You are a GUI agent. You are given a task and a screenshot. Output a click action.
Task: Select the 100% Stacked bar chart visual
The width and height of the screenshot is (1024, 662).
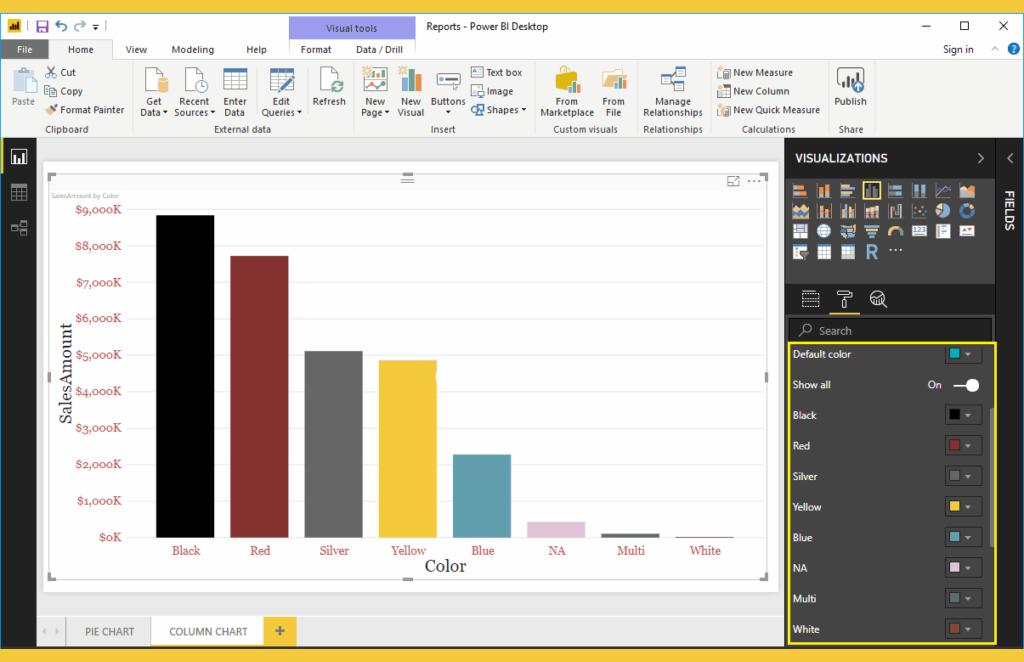point(895,191)
